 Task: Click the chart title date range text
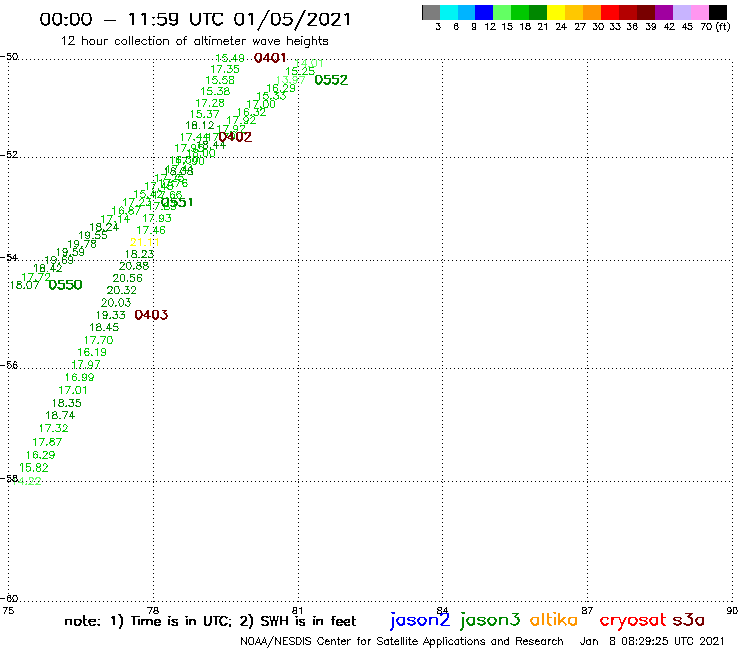tap(195, 19)
